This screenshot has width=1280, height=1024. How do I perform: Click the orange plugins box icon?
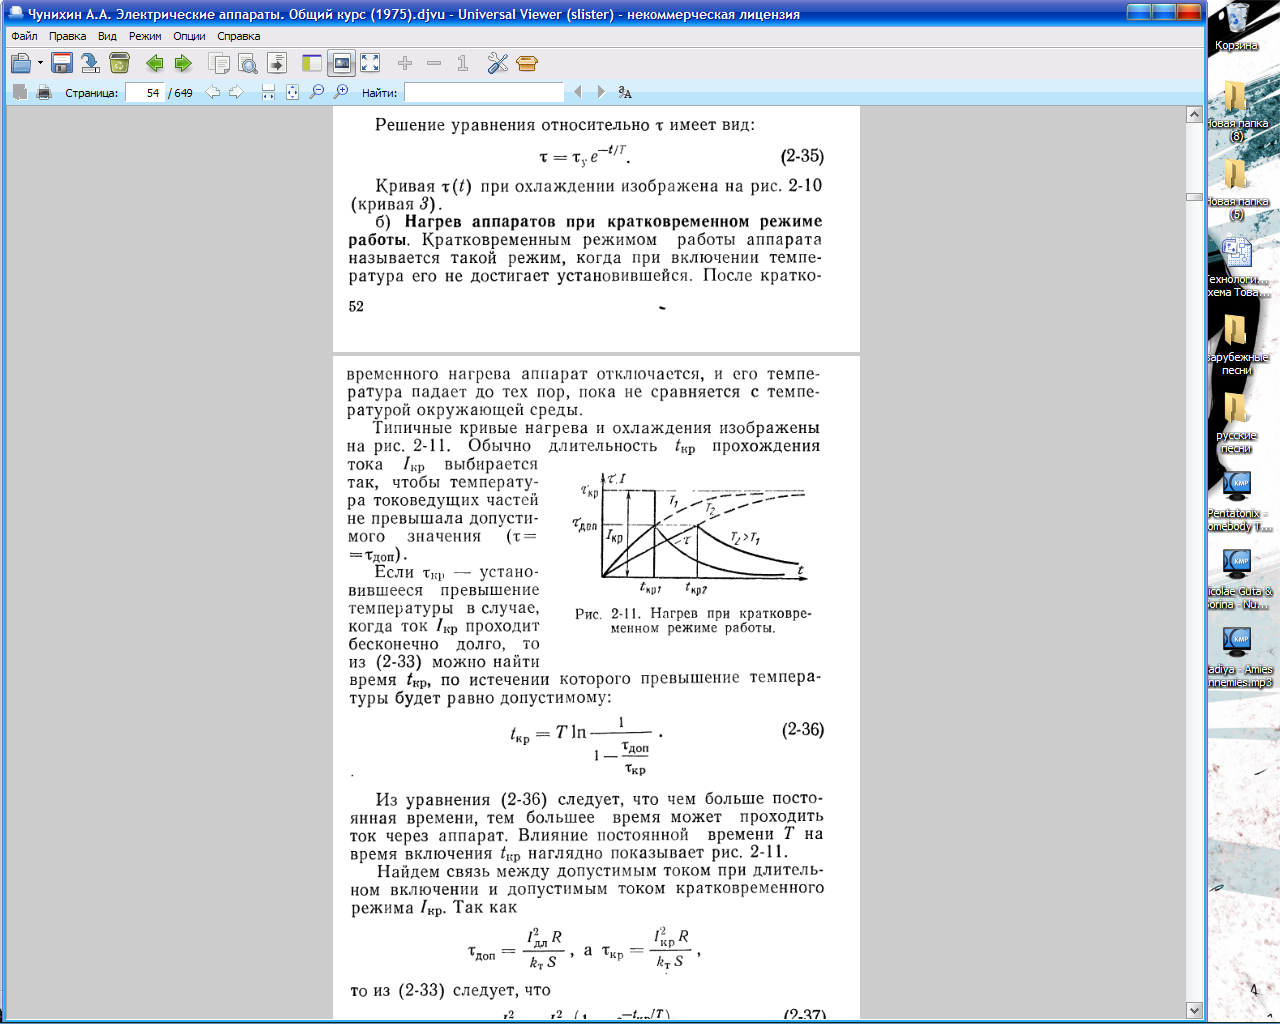point(527,63)
